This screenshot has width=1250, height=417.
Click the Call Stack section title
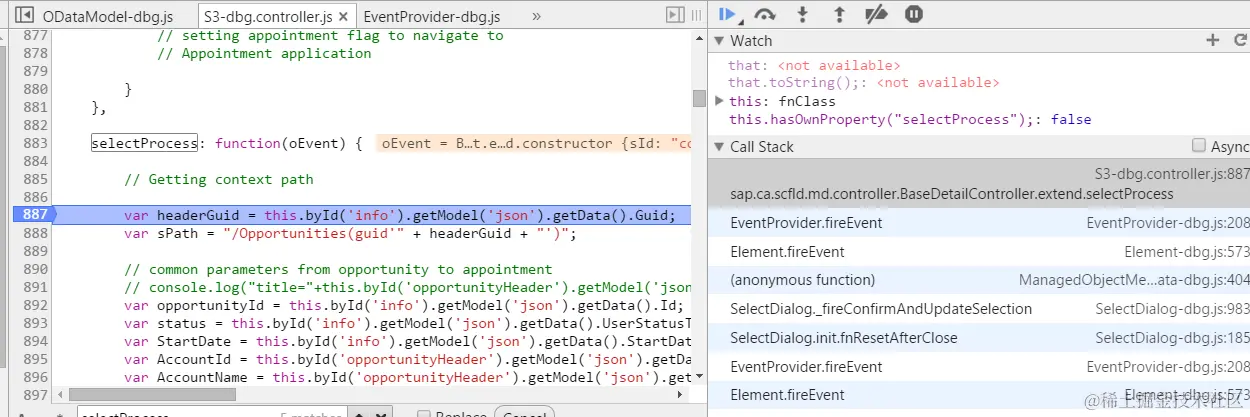[762, 147]
